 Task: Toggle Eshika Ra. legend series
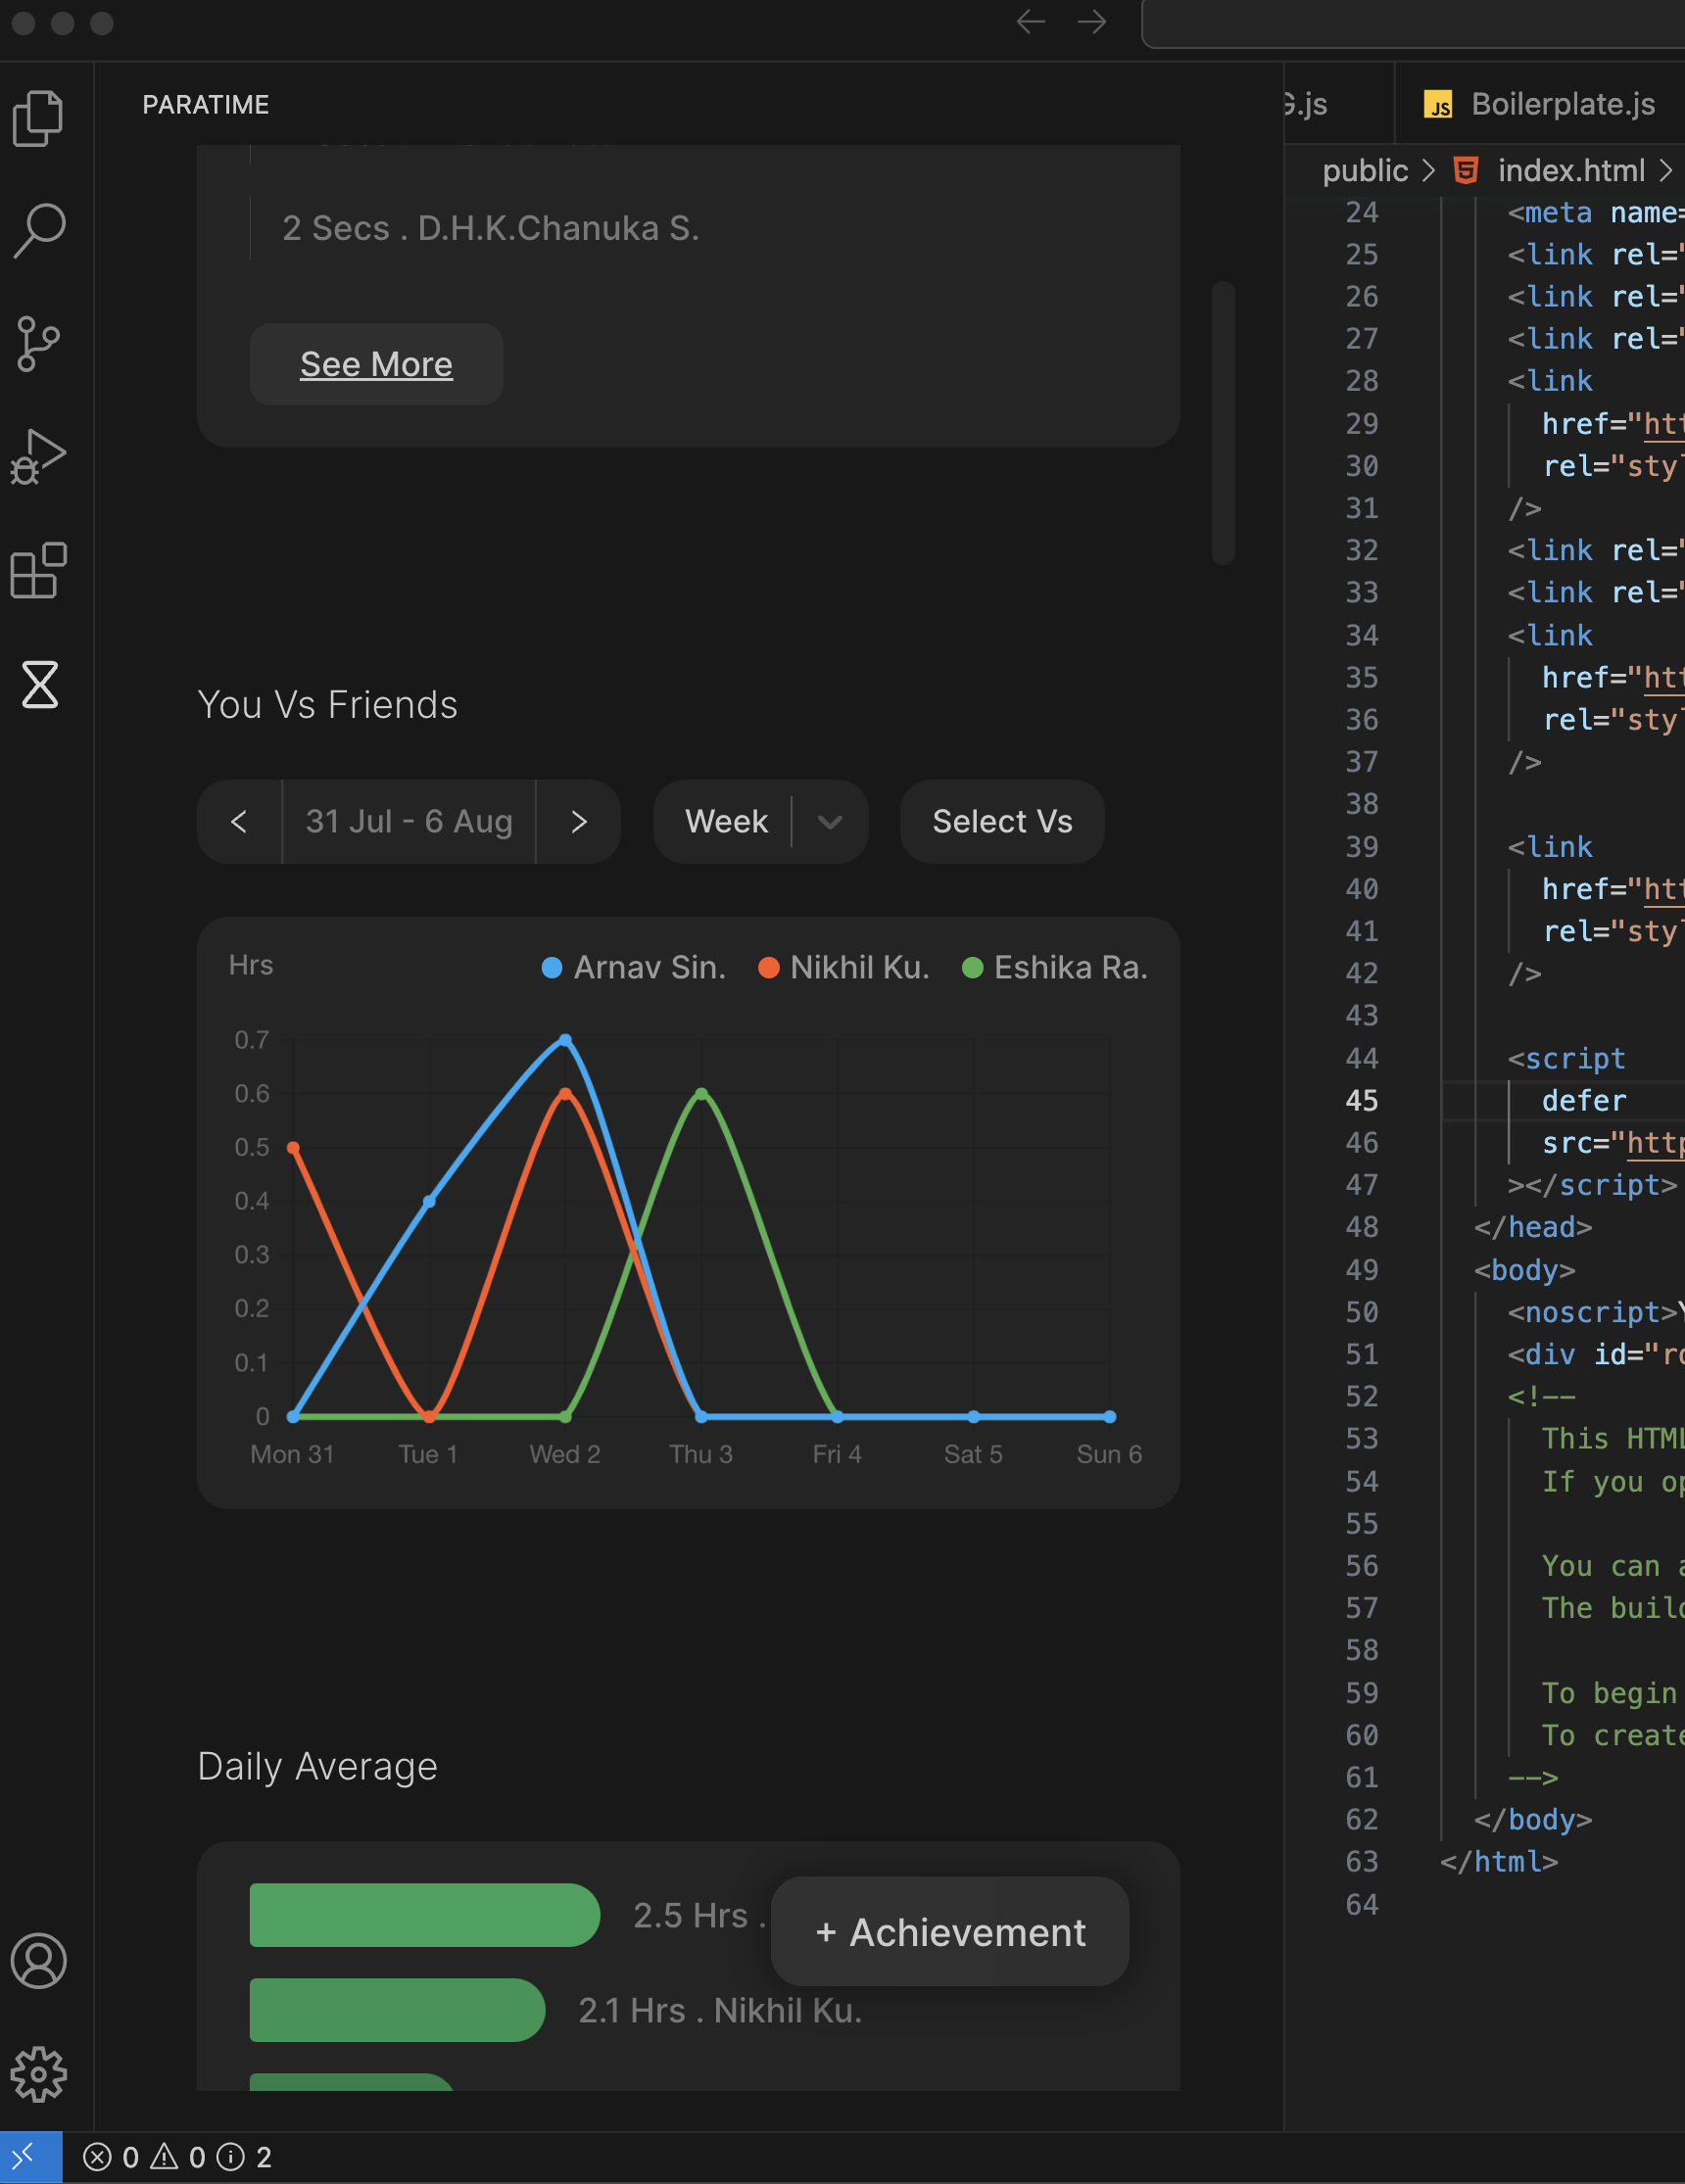pos(1055,967)
